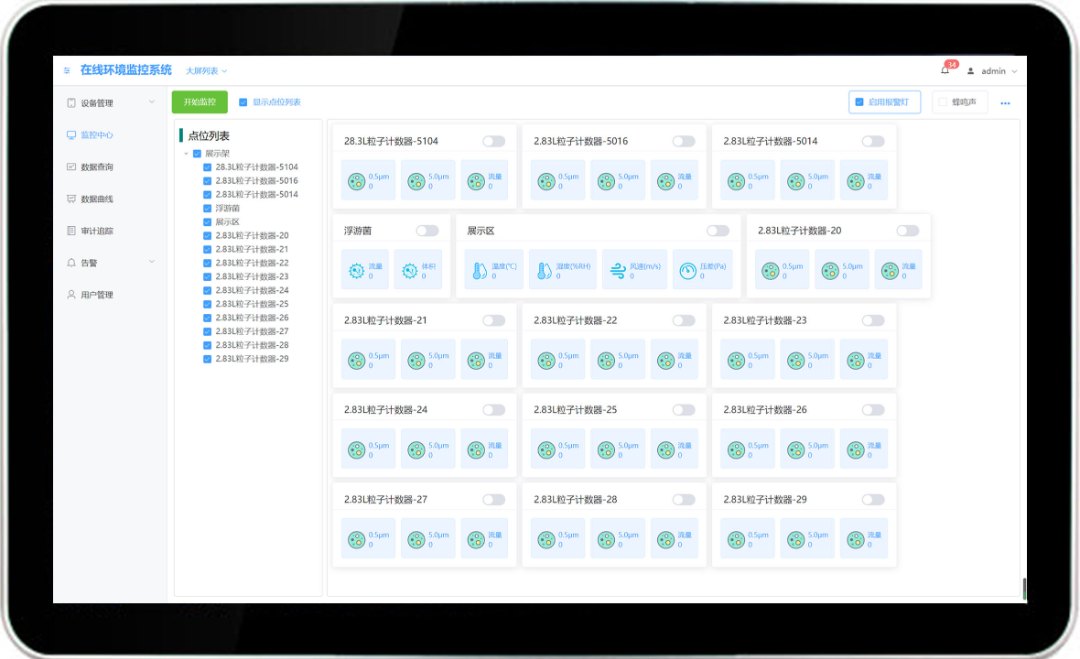1080x659 pixels.
Task: Open the three-dot more options icon
Action: point(1005,103)
